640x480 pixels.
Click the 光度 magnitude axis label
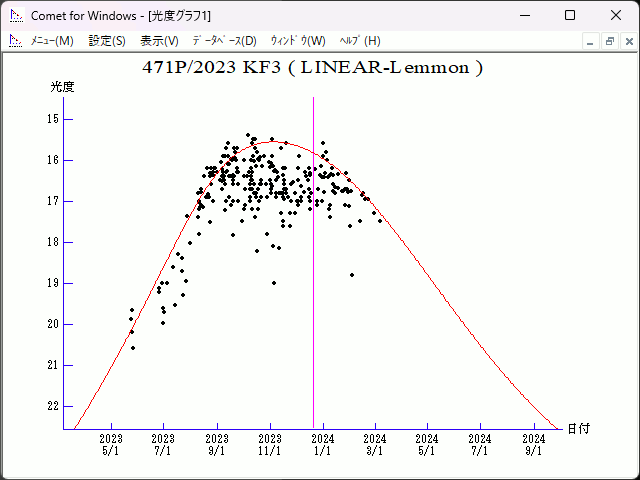pos(62,87)
